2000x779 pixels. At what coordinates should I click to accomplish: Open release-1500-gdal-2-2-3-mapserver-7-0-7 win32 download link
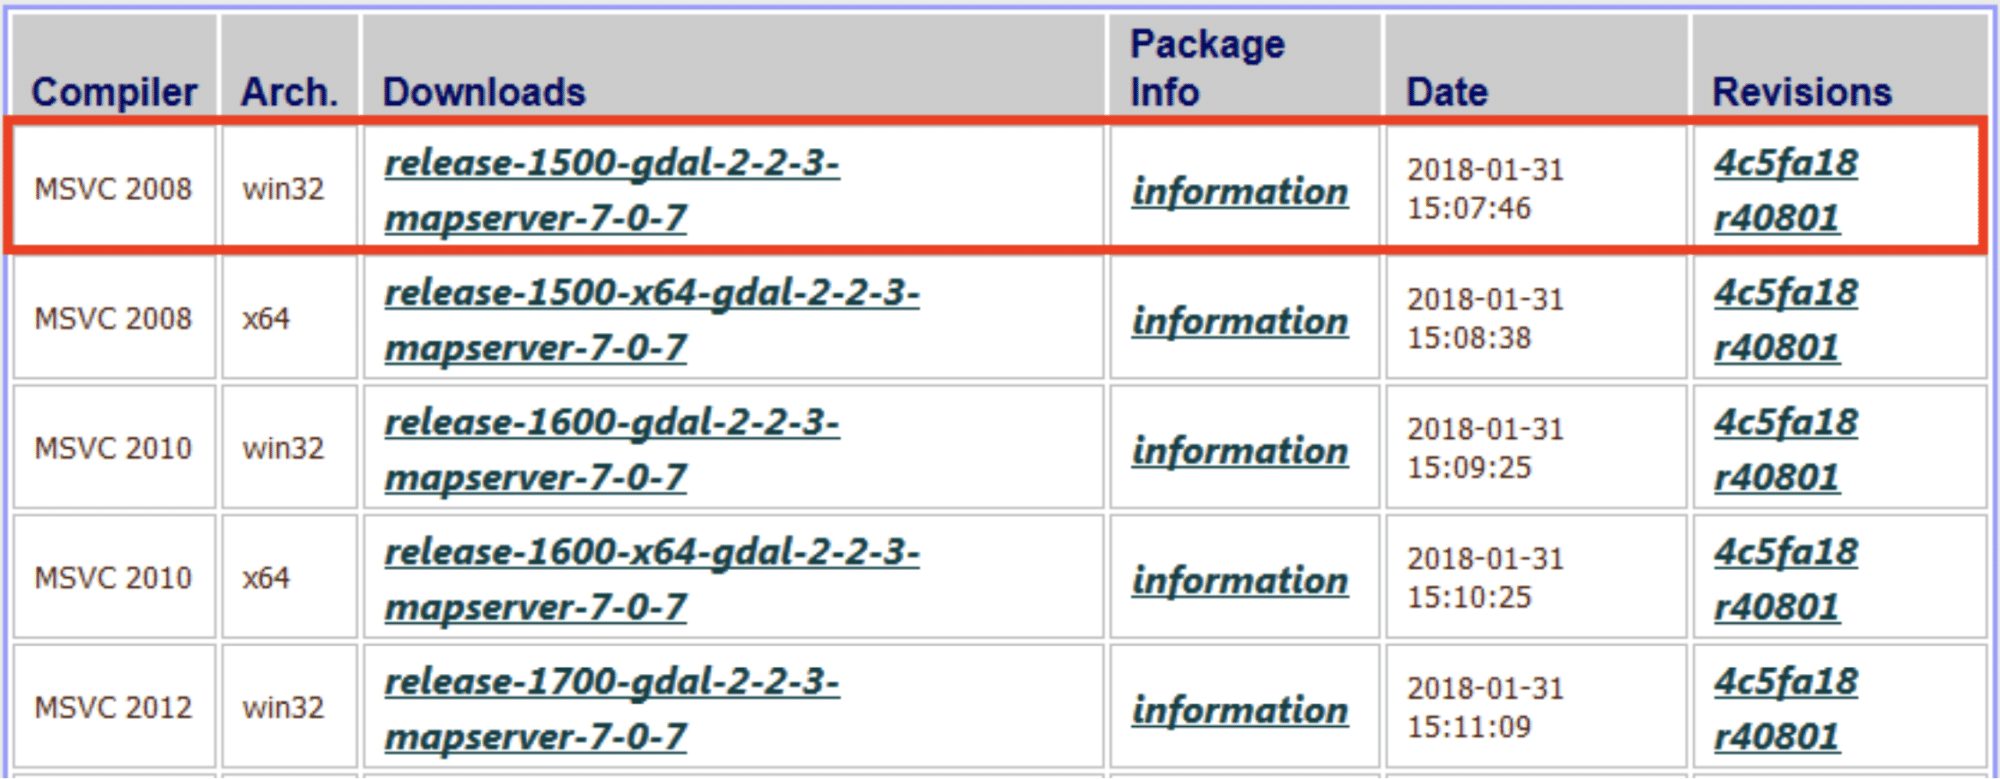click(x=612, y=190)
